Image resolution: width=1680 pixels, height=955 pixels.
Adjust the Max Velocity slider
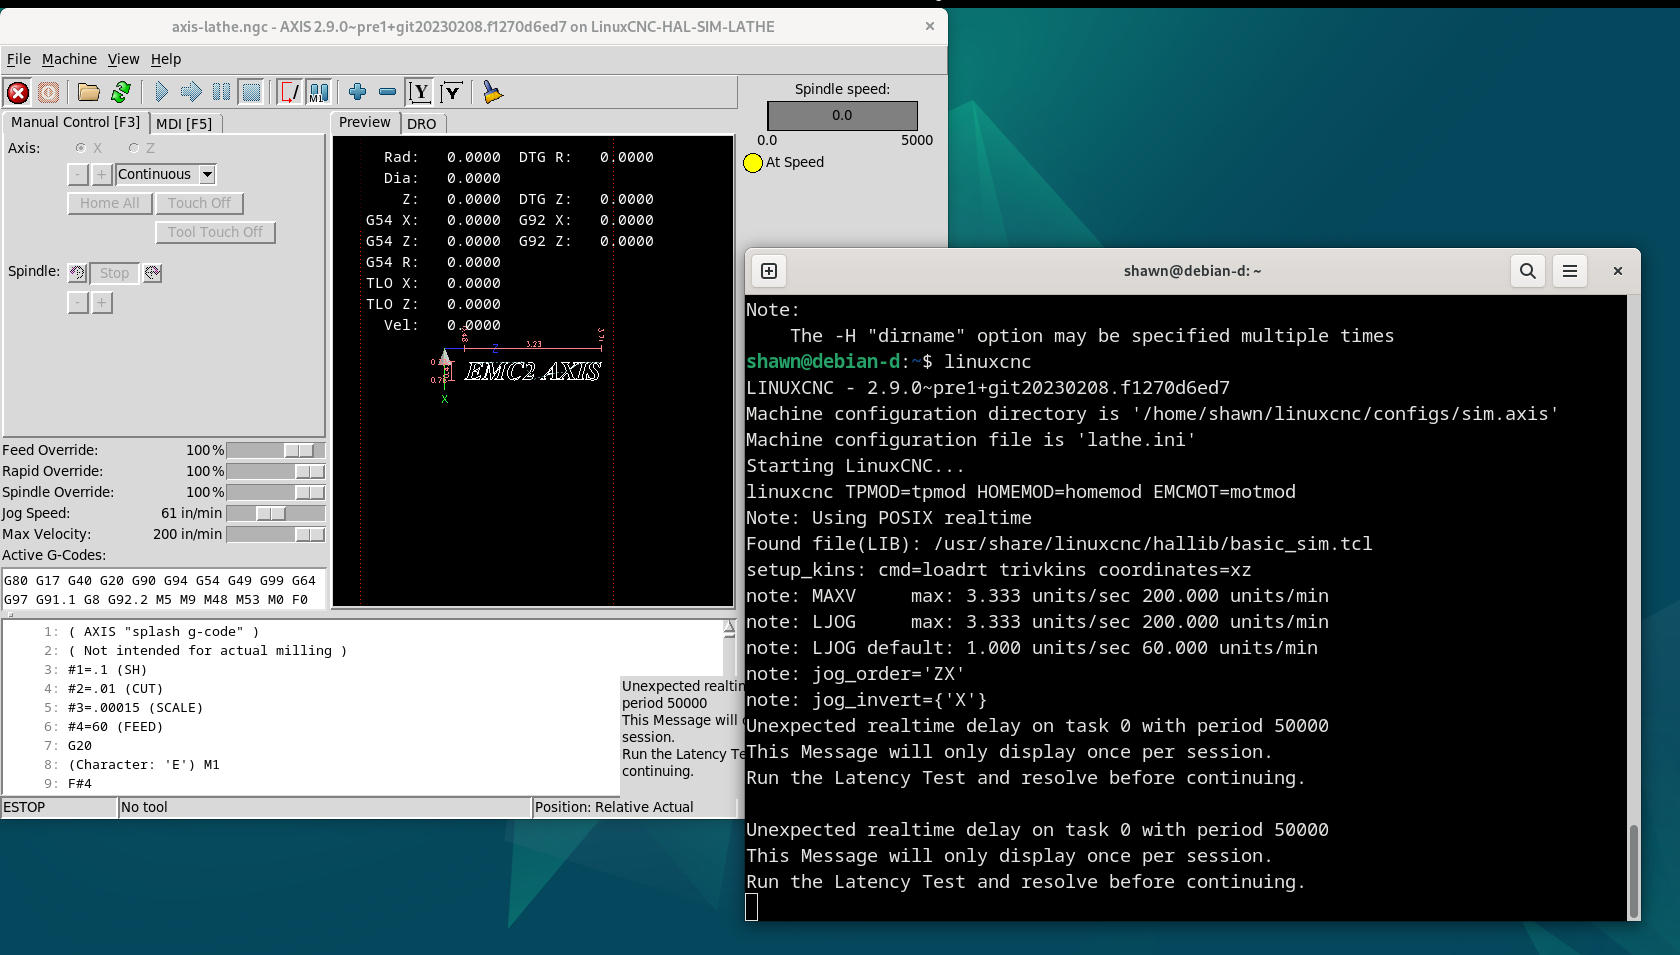pos(276,535)
